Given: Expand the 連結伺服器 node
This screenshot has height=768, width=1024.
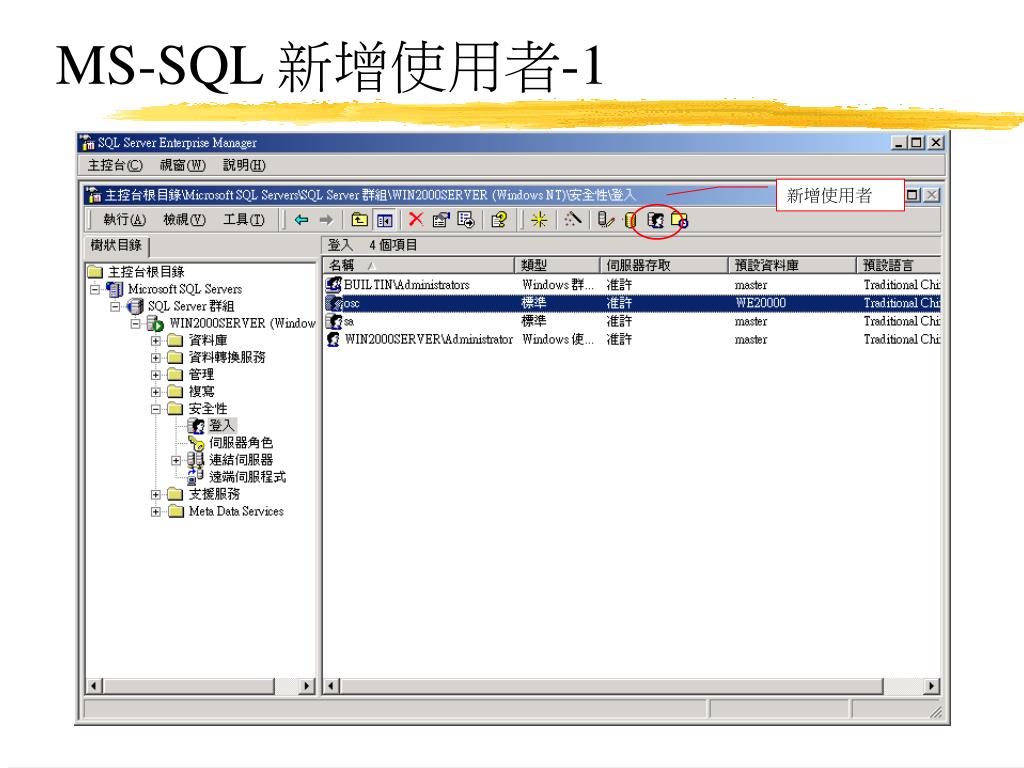Looking at the screenshot, I should coord(176,460).
